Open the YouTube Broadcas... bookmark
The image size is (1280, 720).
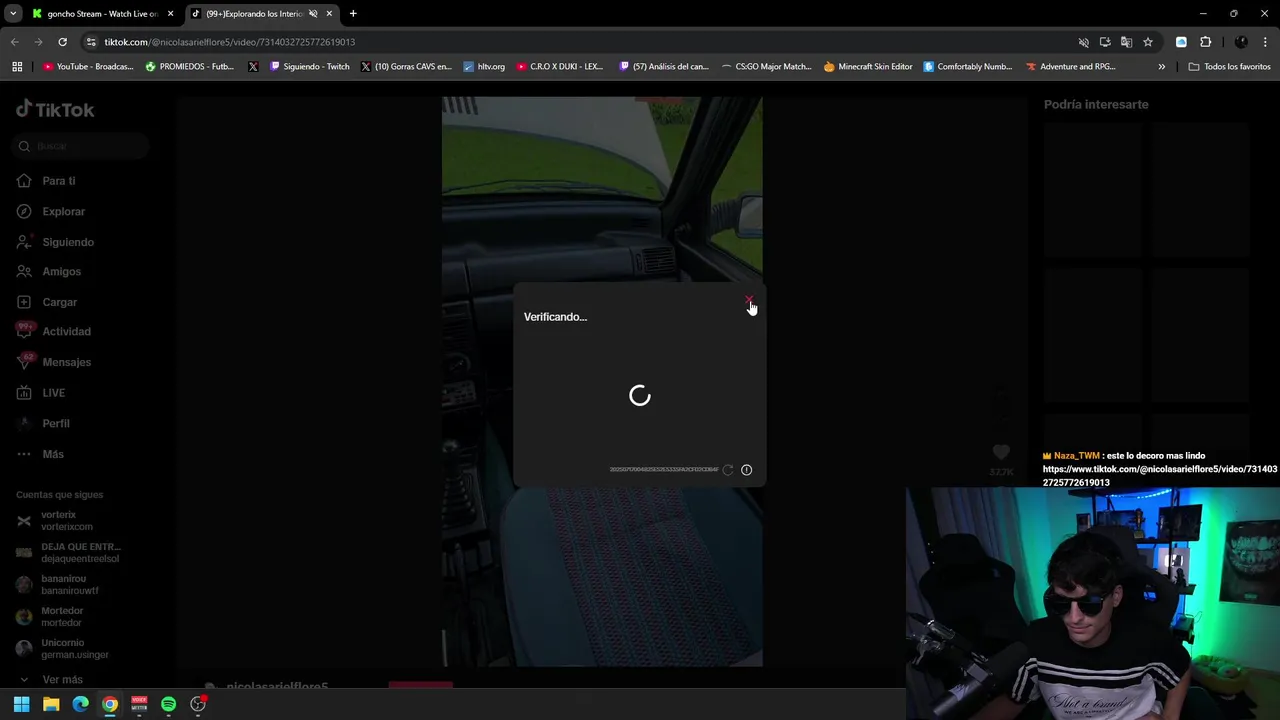88,67
